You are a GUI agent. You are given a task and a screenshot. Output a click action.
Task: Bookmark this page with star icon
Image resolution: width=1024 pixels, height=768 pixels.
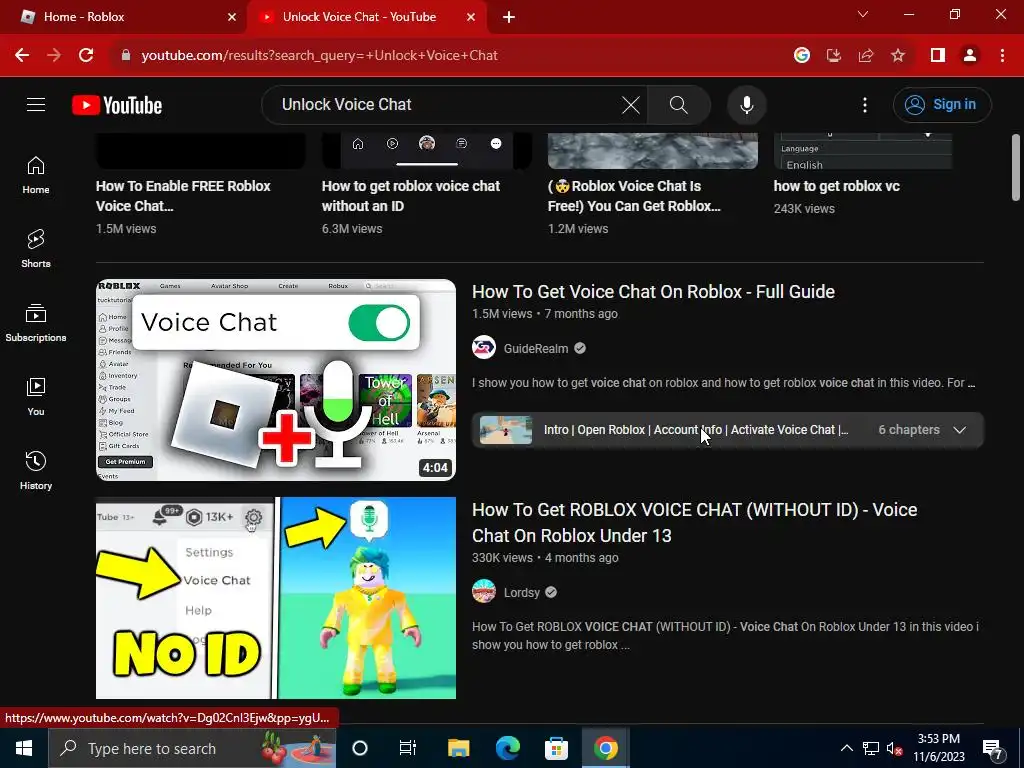coord(898,56)
